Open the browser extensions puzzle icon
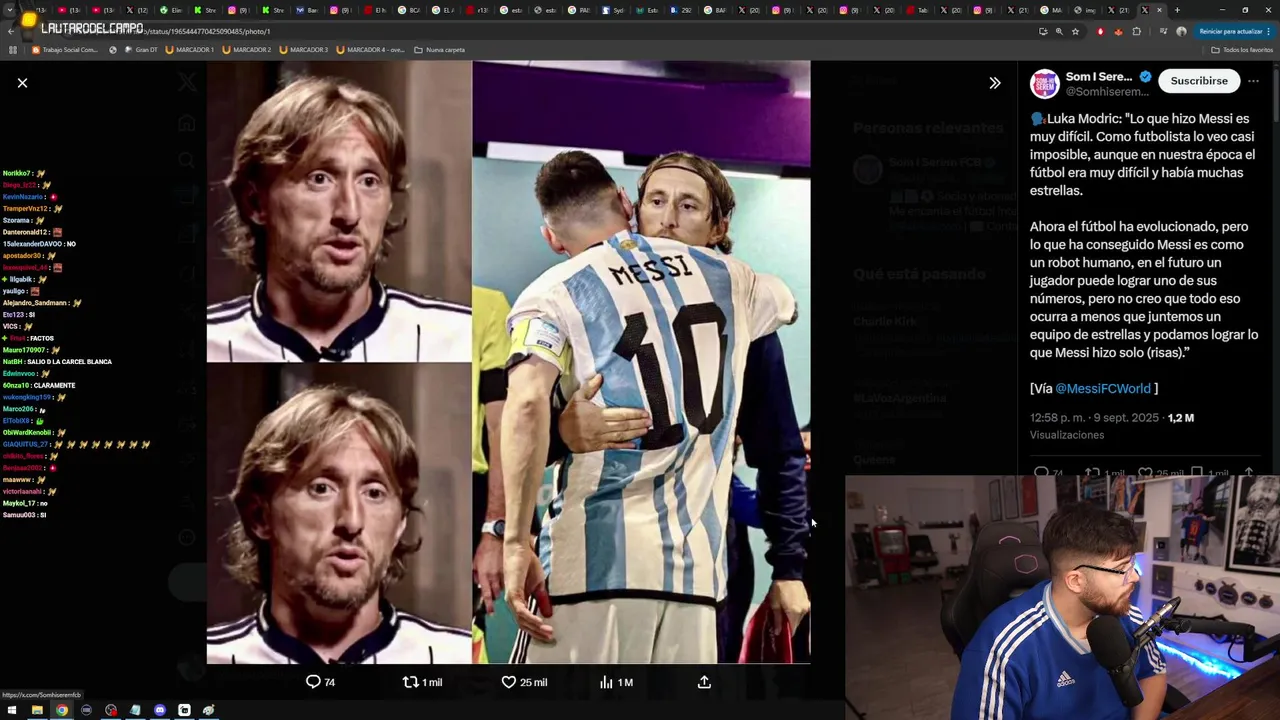 (1136, 31)
